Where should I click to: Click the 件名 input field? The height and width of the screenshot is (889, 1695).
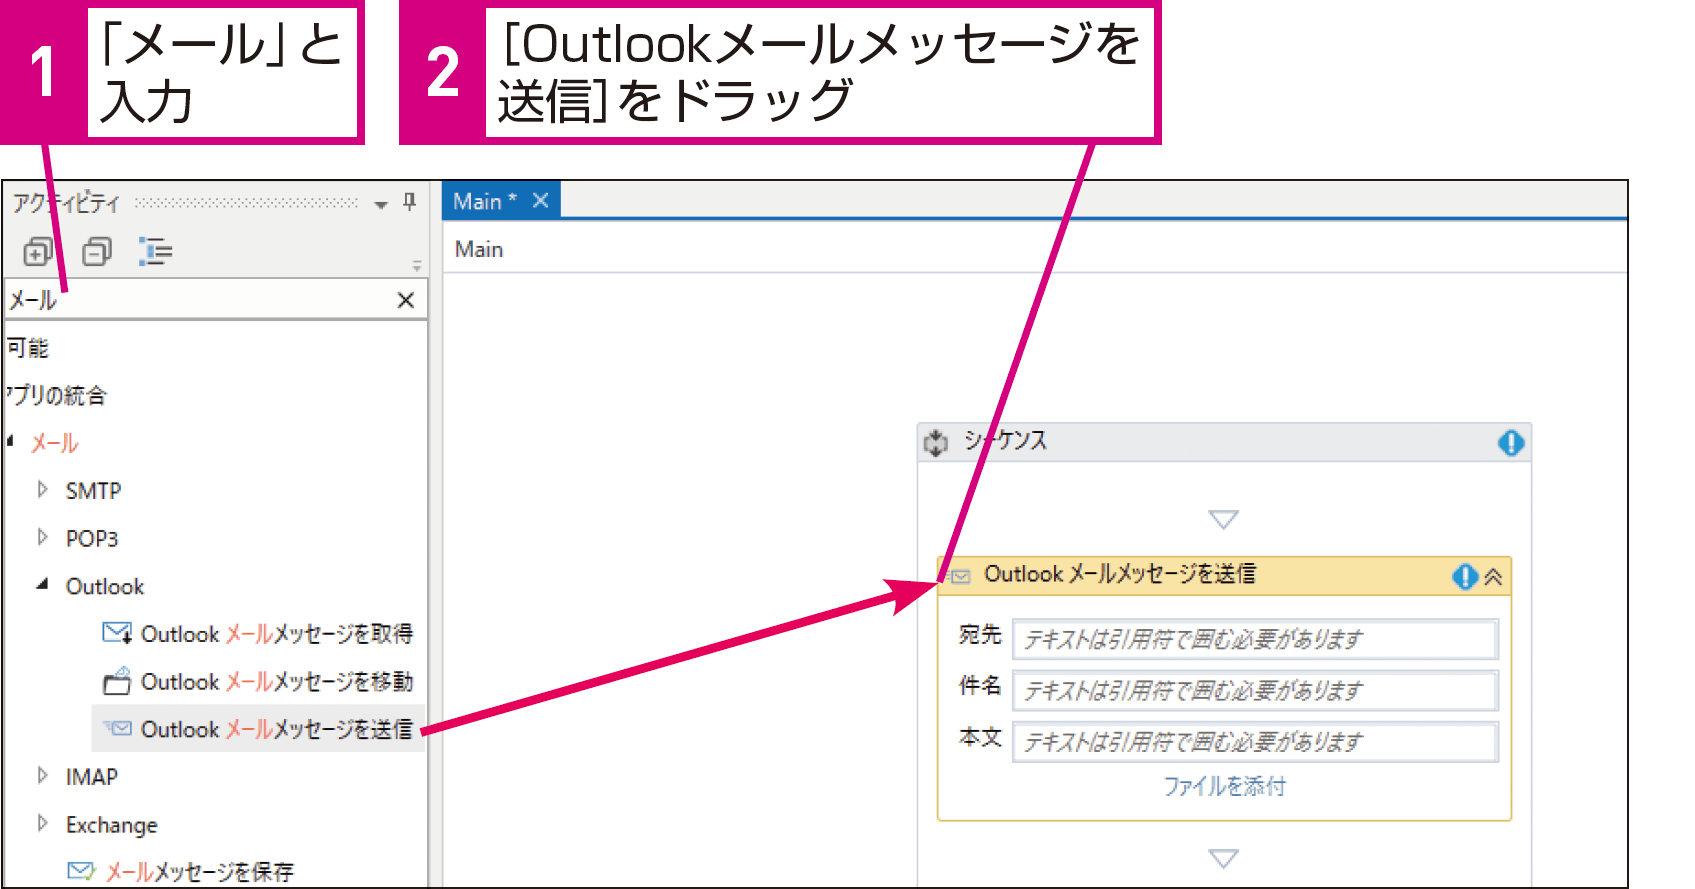[1255, 690]
